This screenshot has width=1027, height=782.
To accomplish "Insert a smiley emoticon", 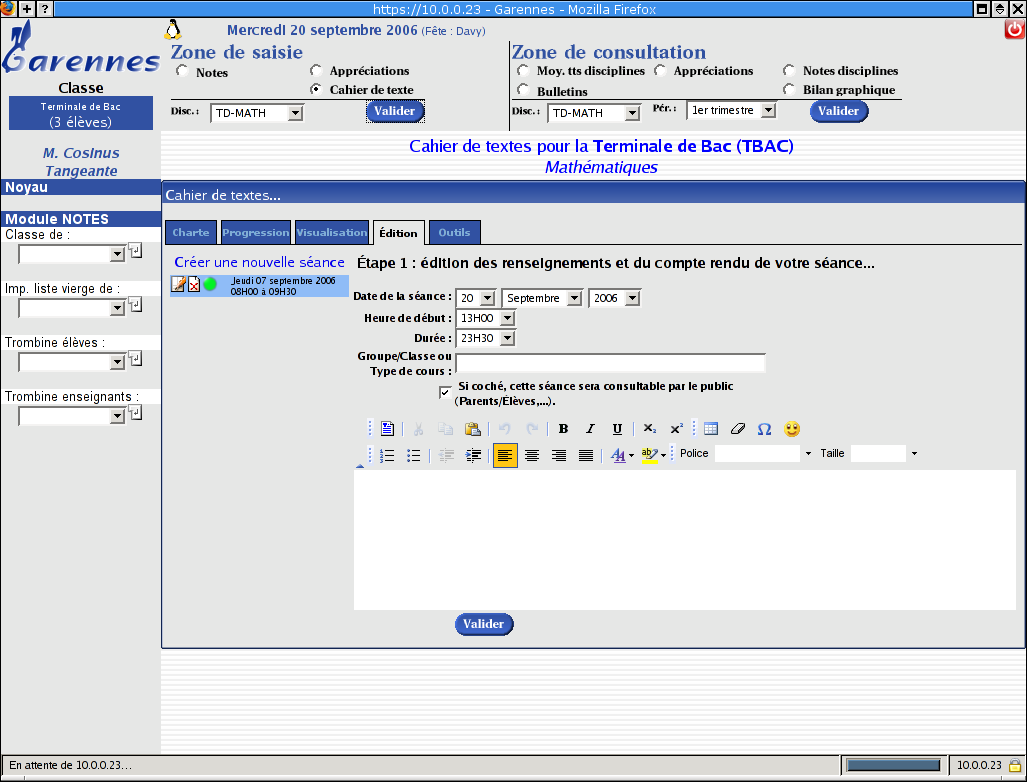I will point(792,429).
